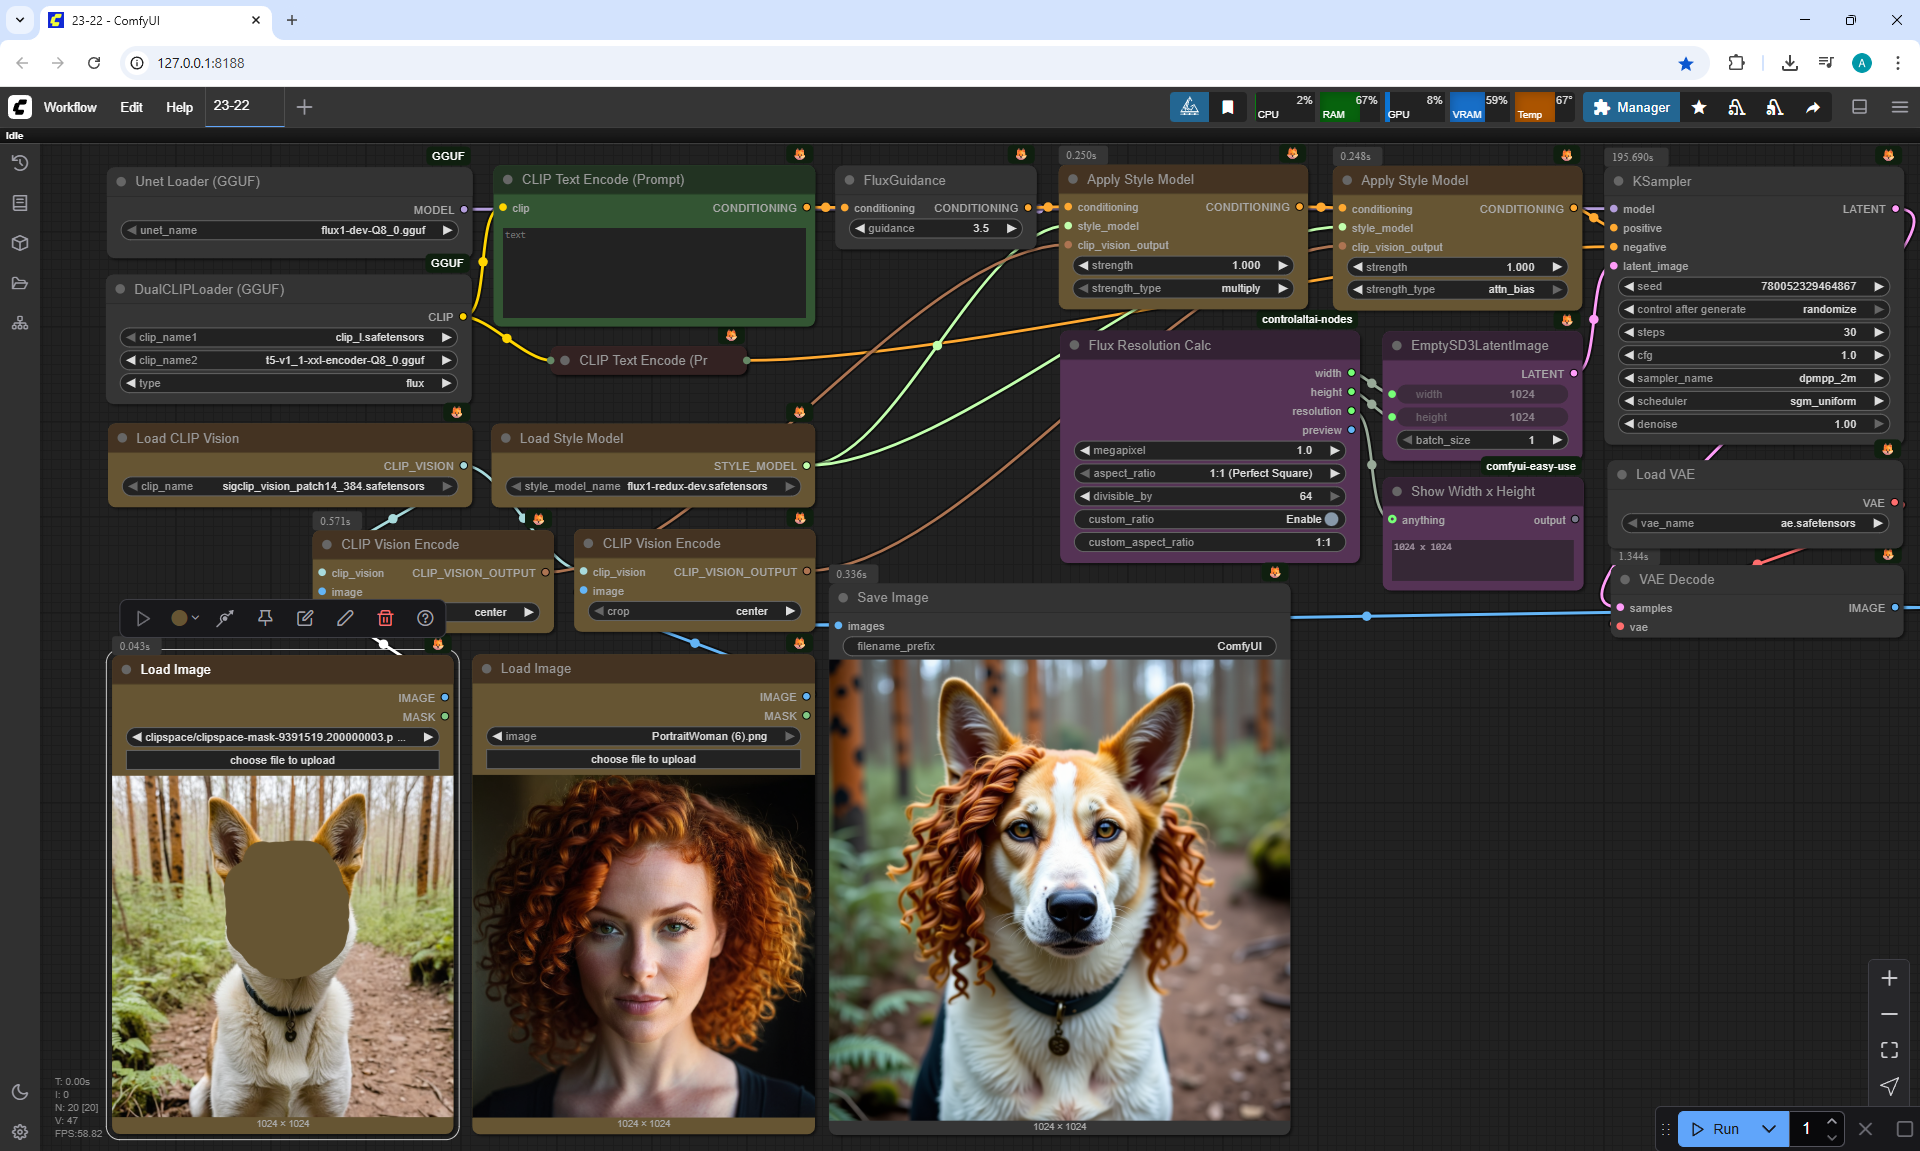1920x1151 pixels.
Task: Open node color picker dropdown
Action: (185, 618)
